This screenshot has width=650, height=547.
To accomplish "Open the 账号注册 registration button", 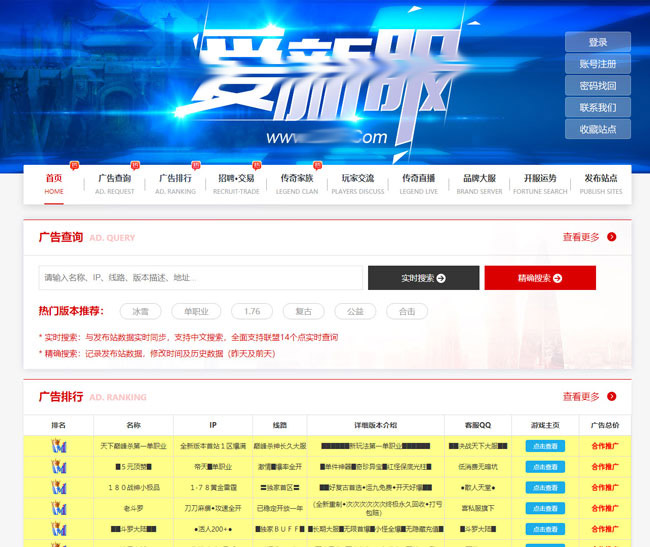I will click(x=597, y=64).
